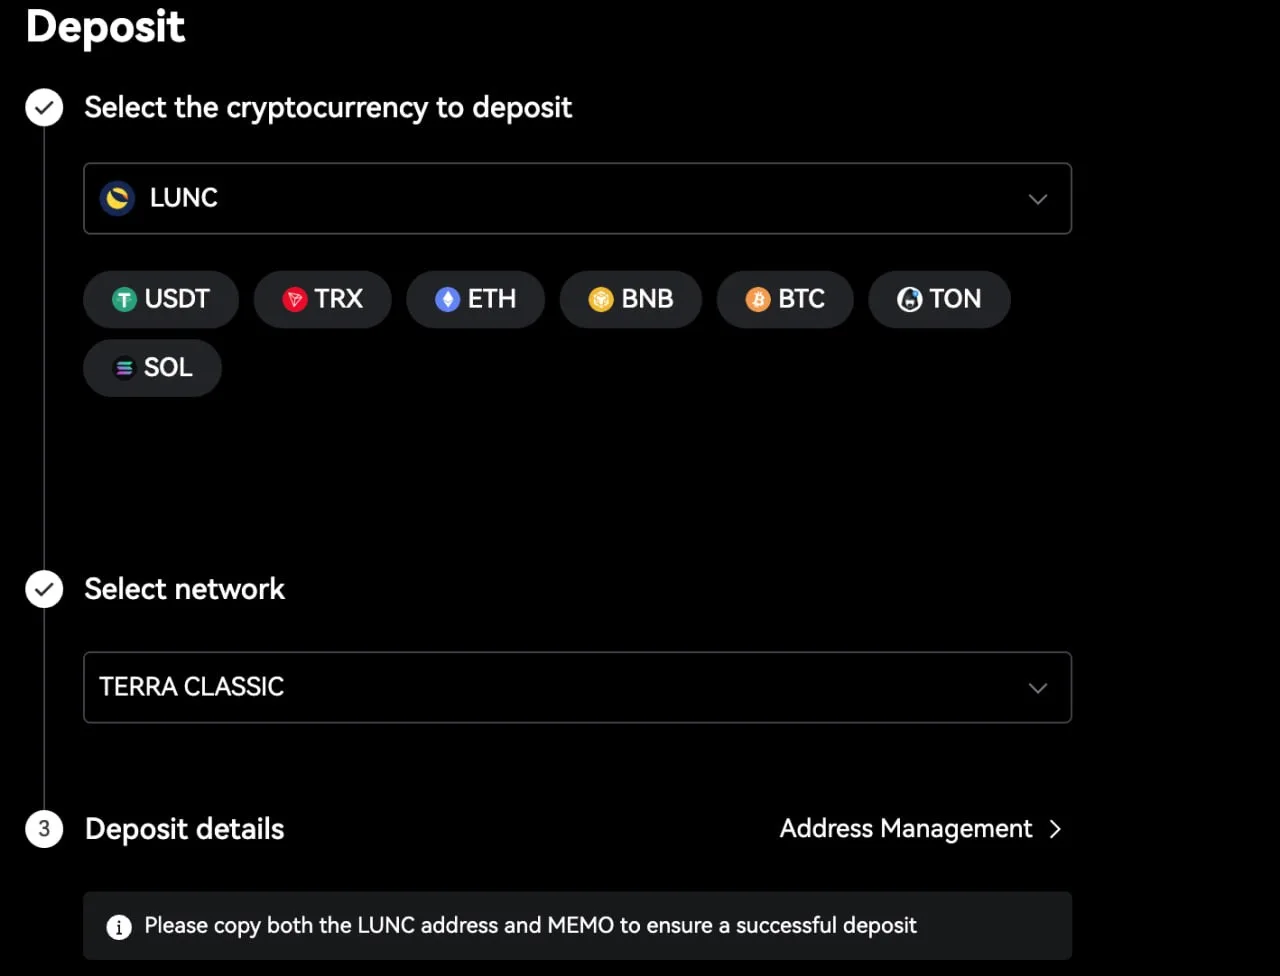The height and width of the screenshot is (976, 1280).
Task: Click the Address Management chevron arrow
Action: click(1055, 829)
